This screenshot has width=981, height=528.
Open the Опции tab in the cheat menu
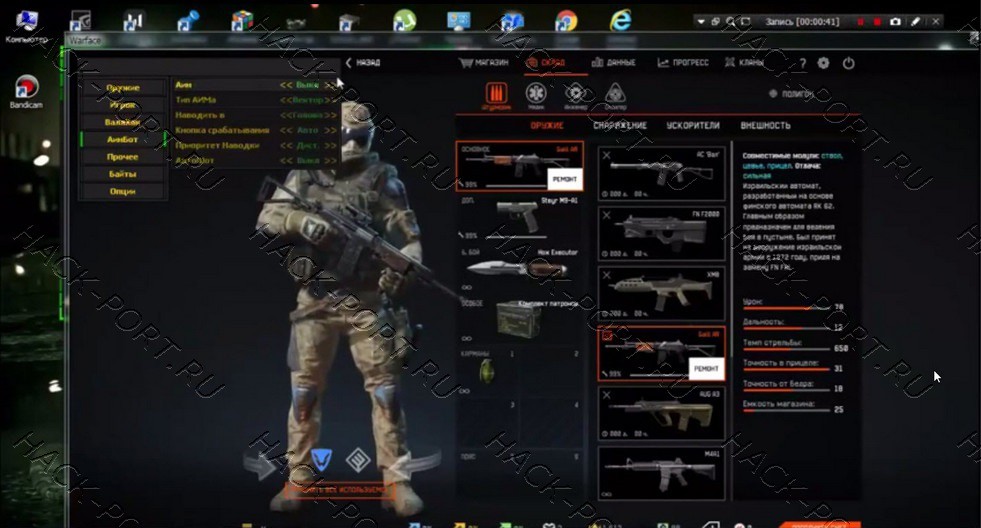click(123, 191)
